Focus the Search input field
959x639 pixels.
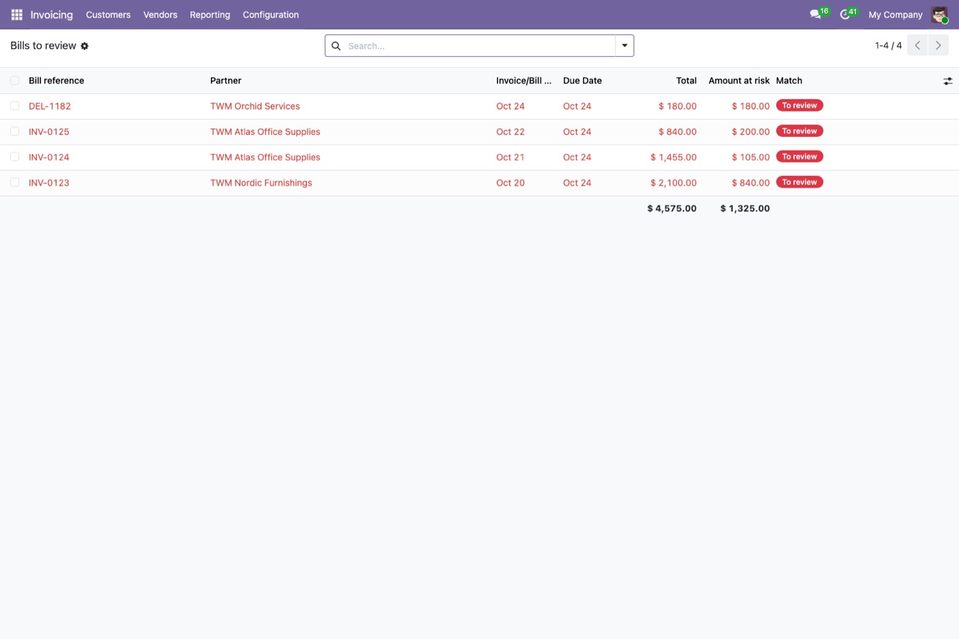tap(480, 46)
